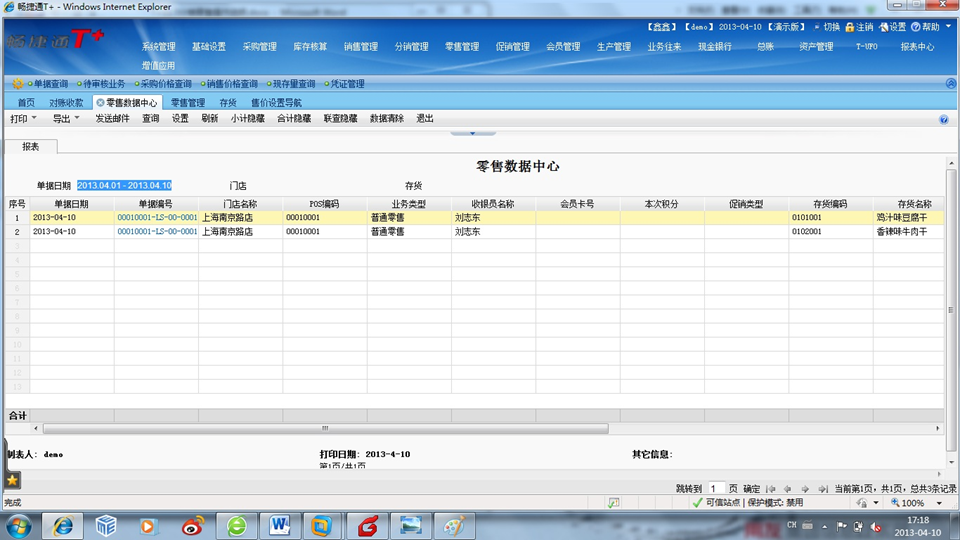Open document link 00010001-LS-00-0001 in row 1

[x=157, y=217]
